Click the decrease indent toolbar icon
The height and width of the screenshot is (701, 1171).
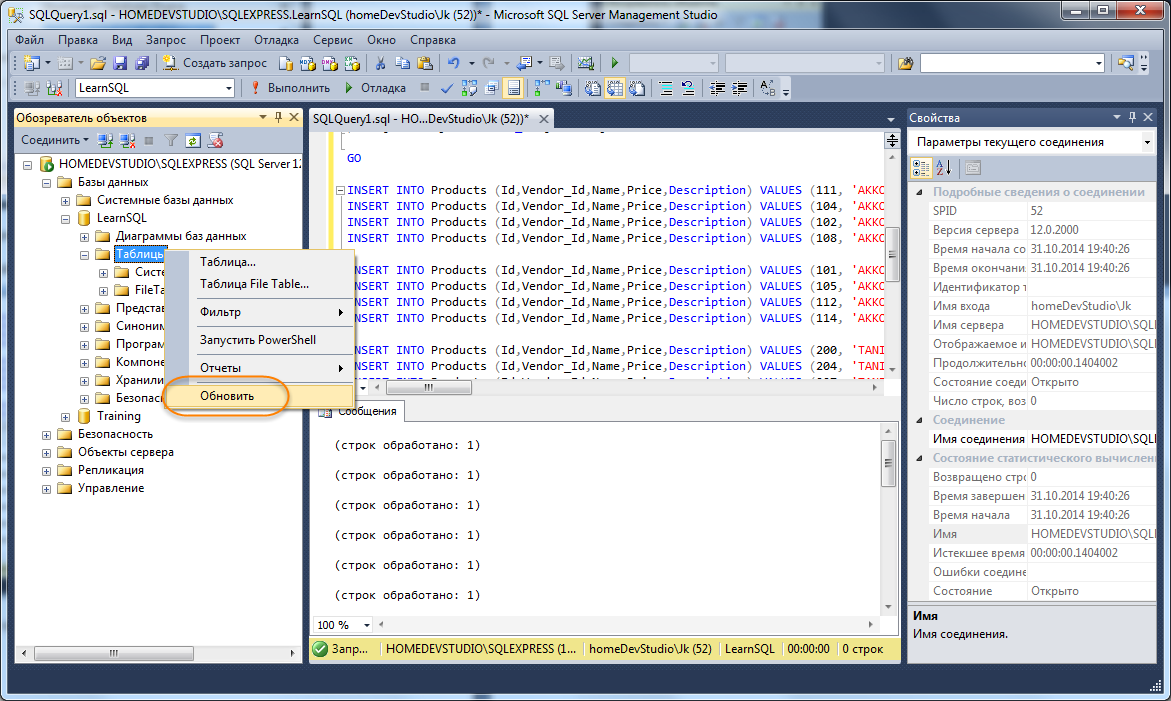(717, 88)
